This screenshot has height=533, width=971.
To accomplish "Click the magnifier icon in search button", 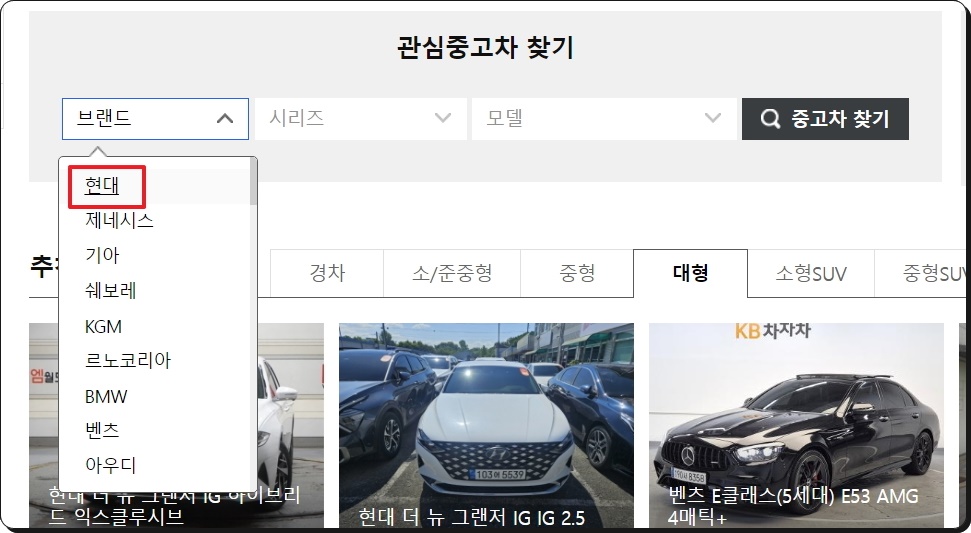I will [x=770, y=119].
